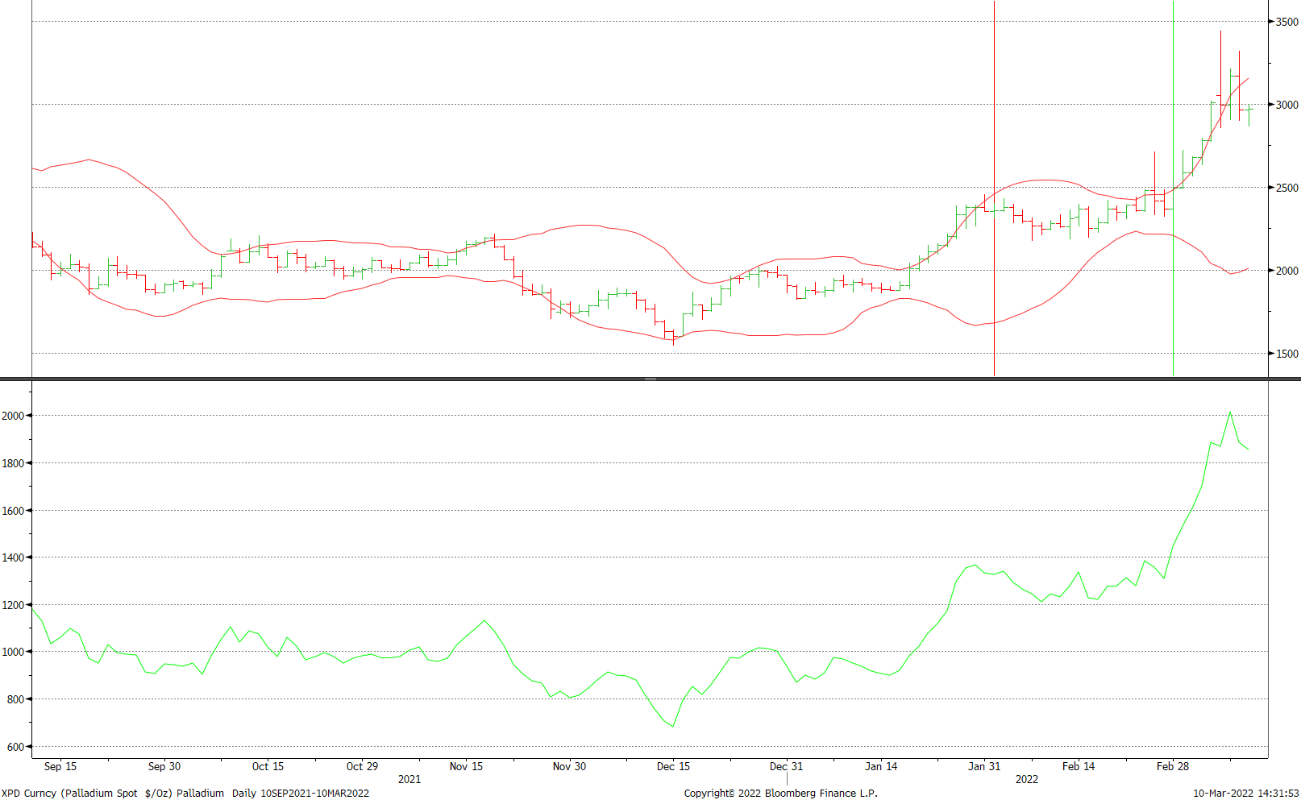Select the Nov 30 date label
The height and width of the screenshot is (800, 1301).
(569, 767)
